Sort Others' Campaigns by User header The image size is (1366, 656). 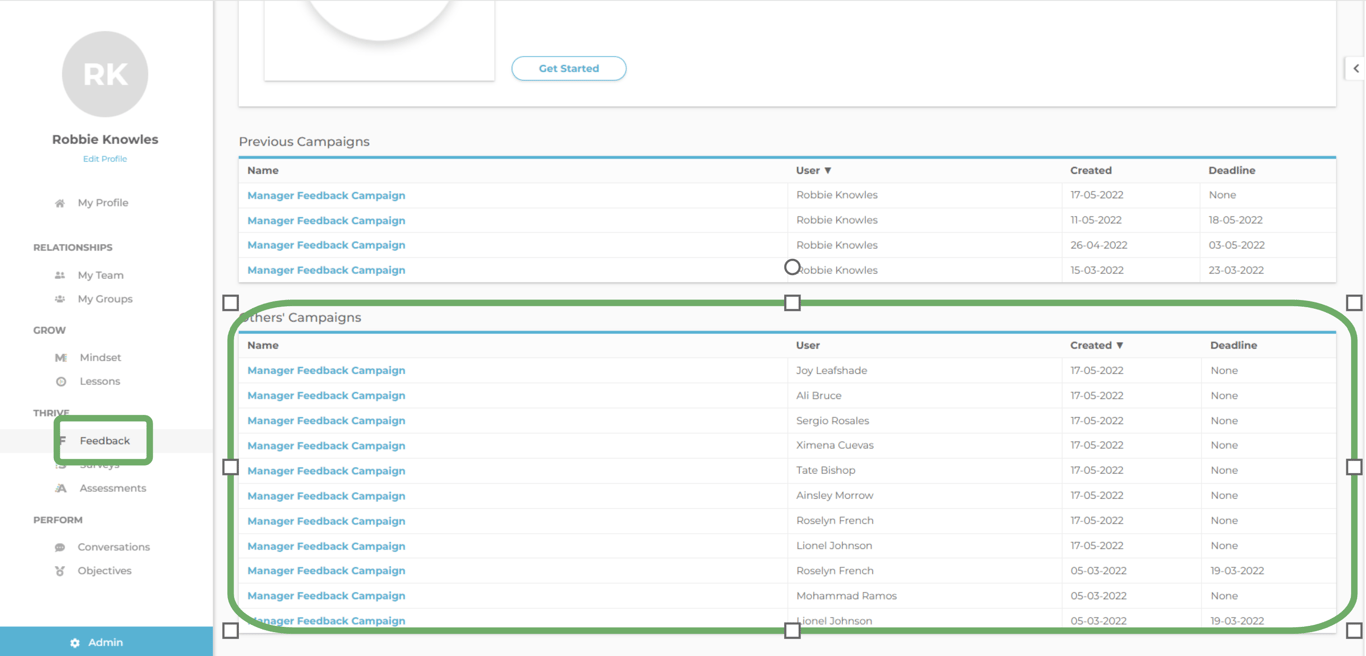tap(808, 345)
